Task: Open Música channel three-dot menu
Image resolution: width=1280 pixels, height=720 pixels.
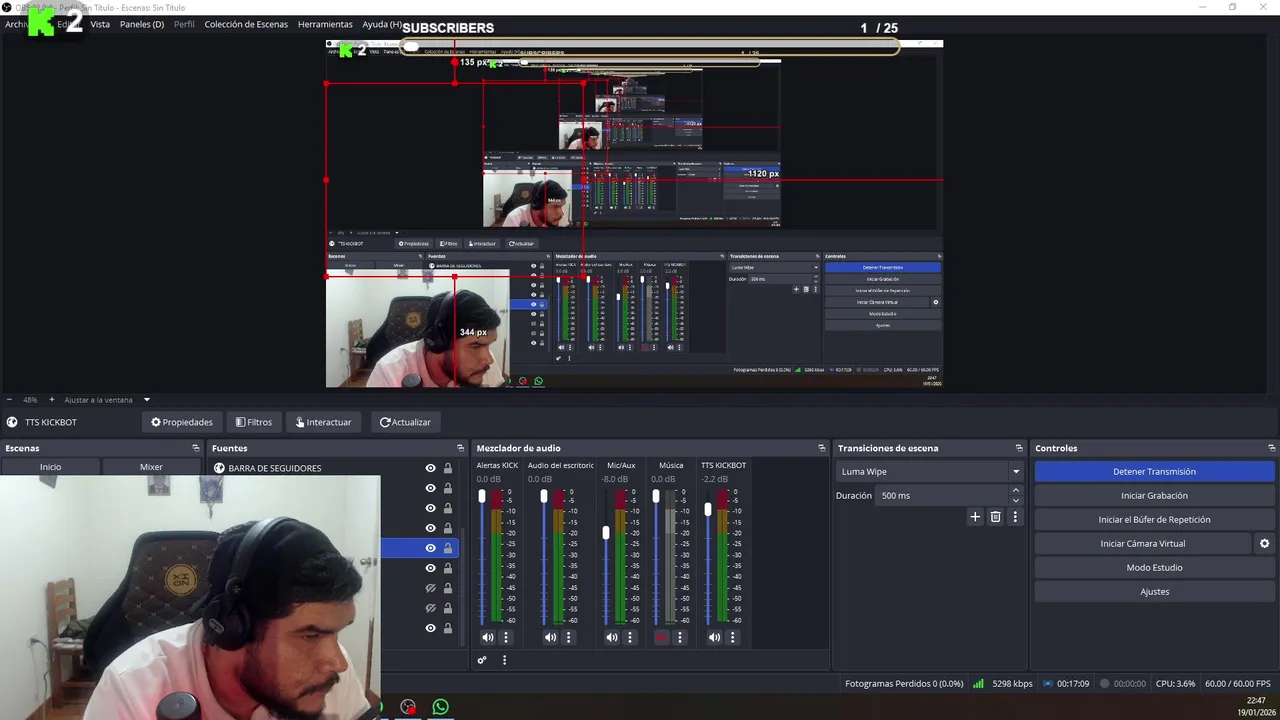Action: click(x=680, y=637)
